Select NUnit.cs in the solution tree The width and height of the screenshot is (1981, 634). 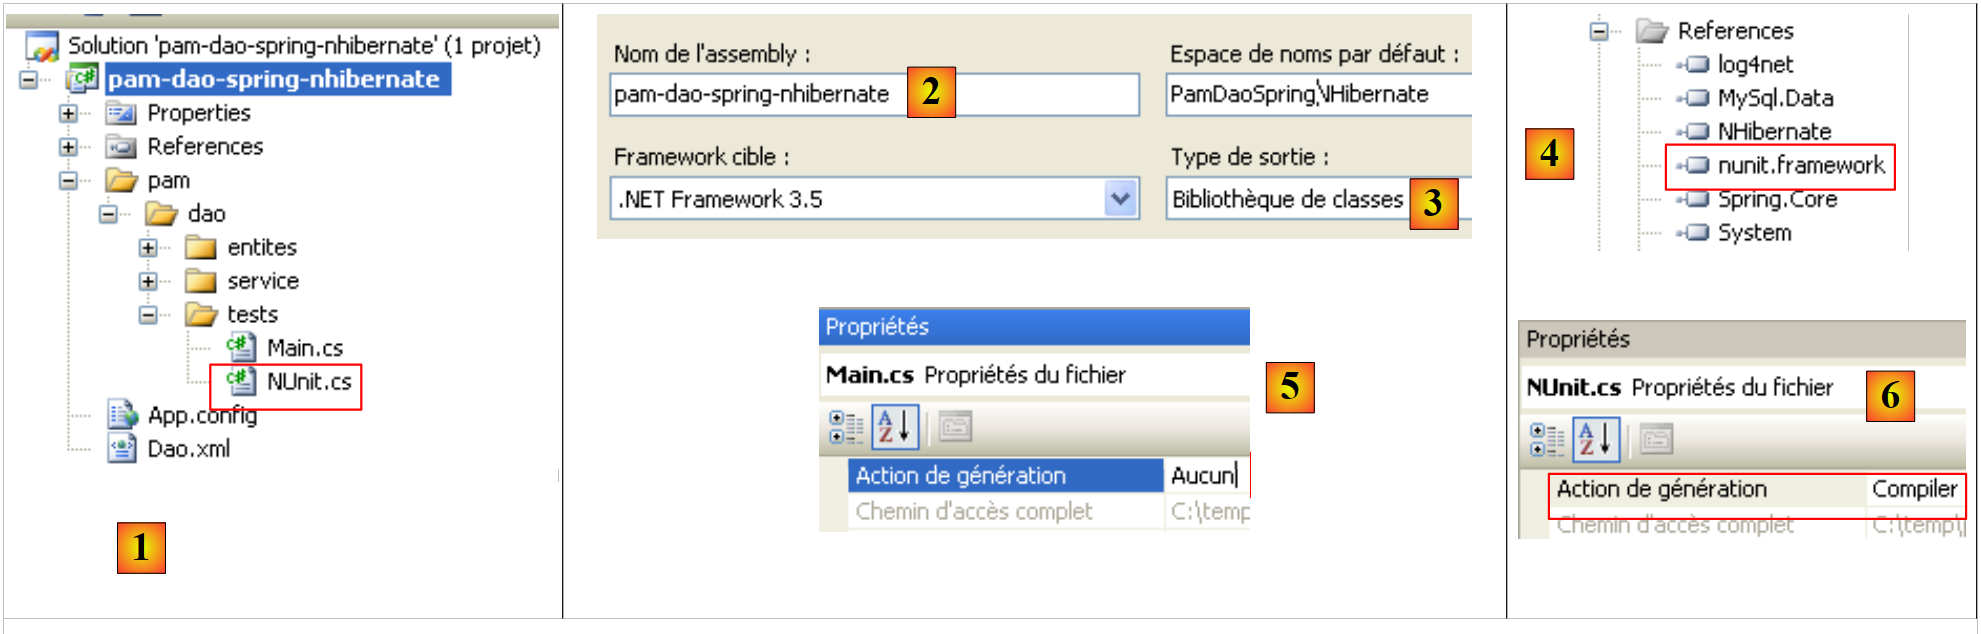308,382
